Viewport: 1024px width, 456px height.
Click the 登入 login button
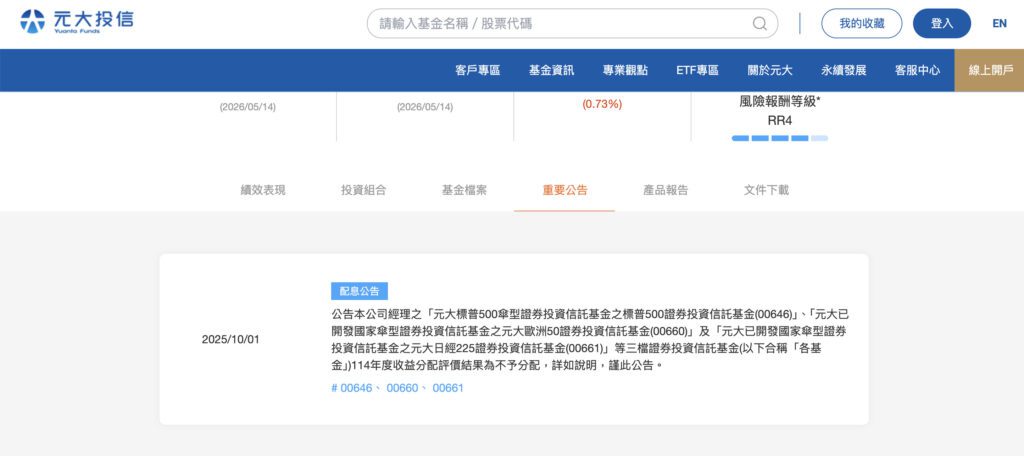(942, 24)
